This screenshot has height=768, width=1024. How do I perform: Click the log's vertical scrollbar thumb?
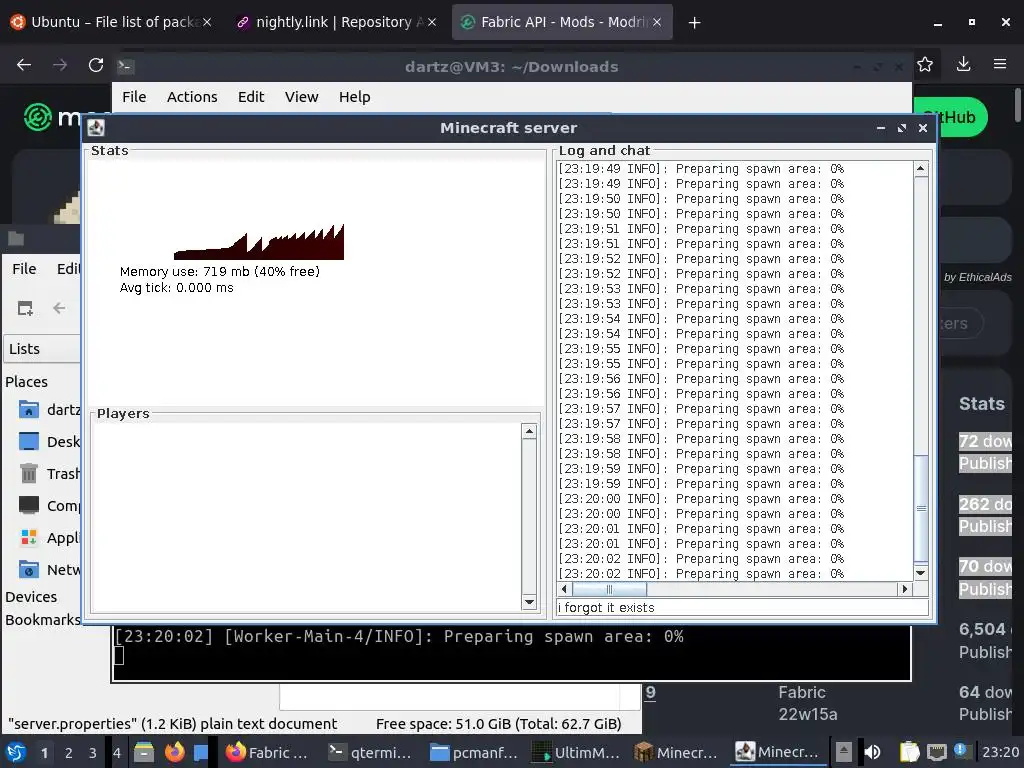pos(921,507)
